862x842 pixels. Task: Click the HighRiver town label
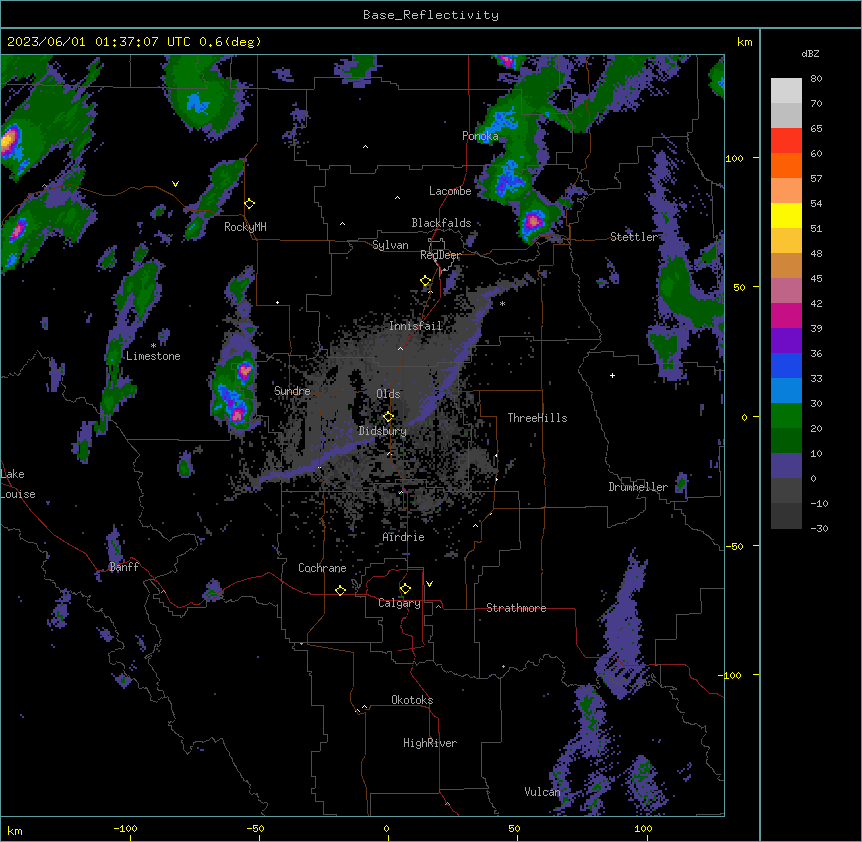430,743
